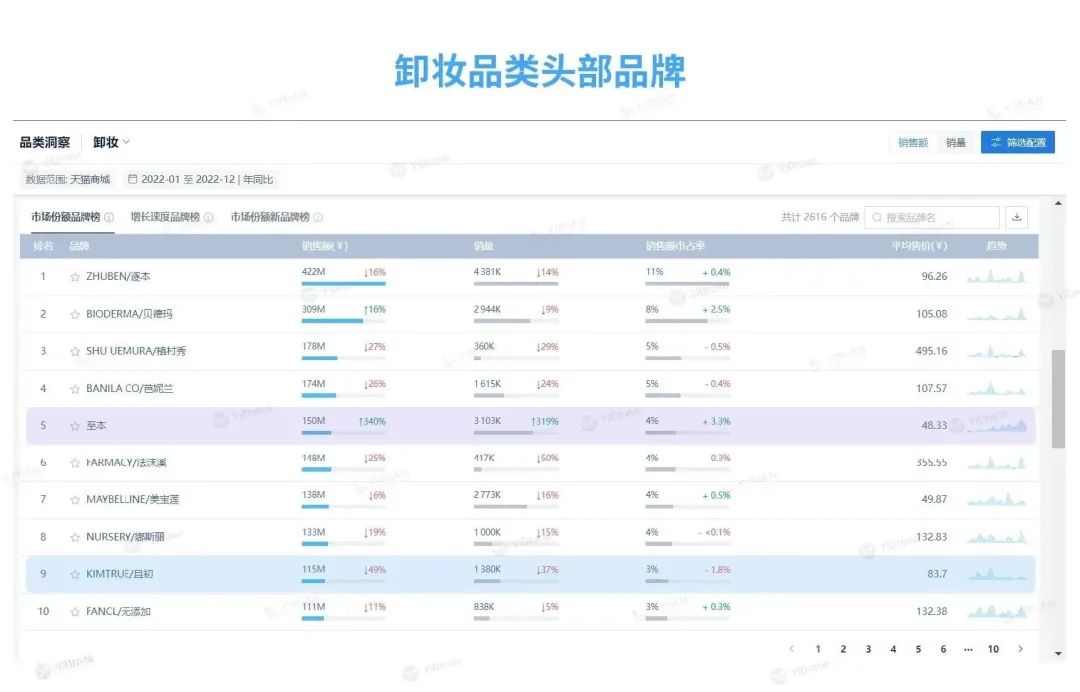1080x692 pixels.
Task: Go to next page arrow
Action: 1020,649
